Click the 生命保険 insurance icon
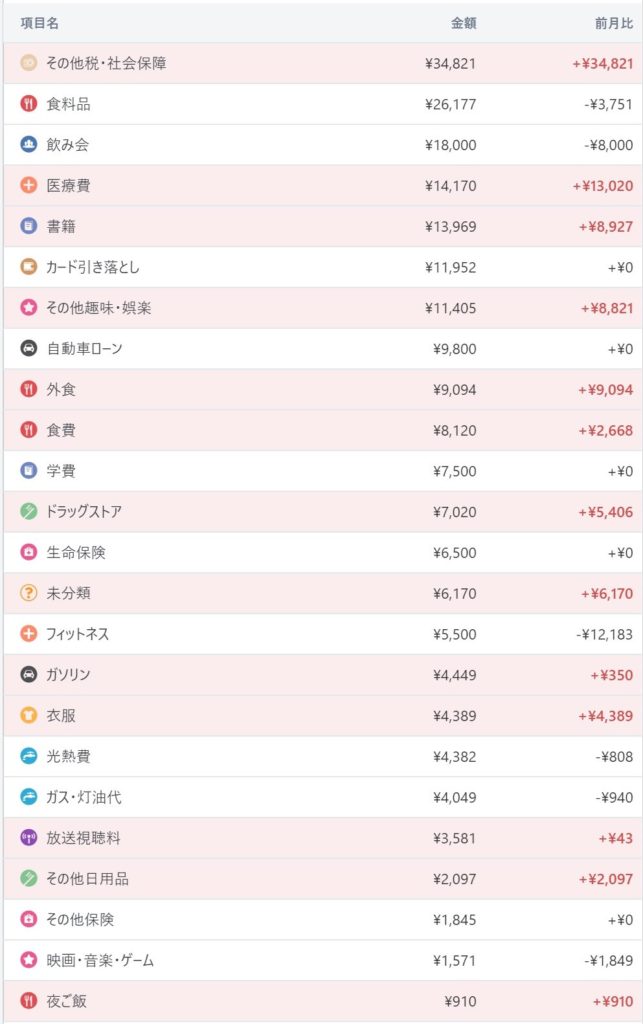643x1024 pixels. (28, 553)
